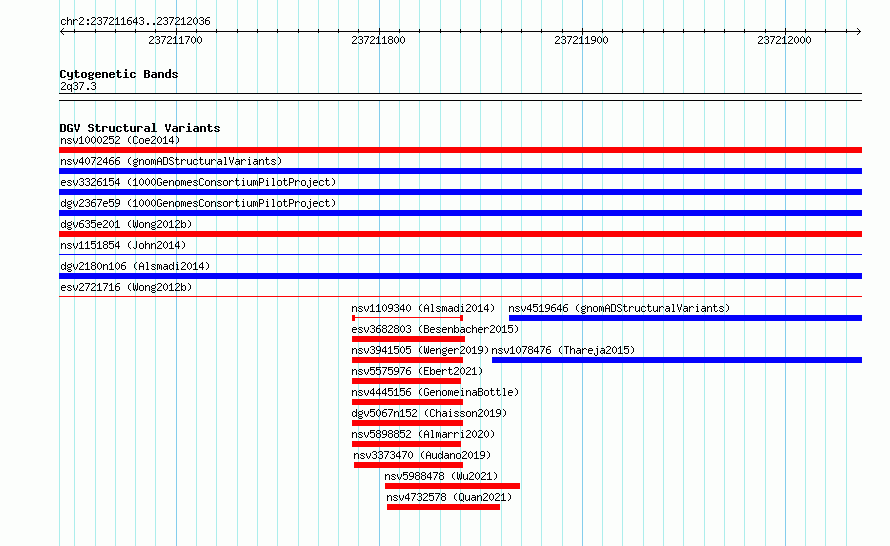Click the DGV Structural Variants track title

(x=140, y=128)
